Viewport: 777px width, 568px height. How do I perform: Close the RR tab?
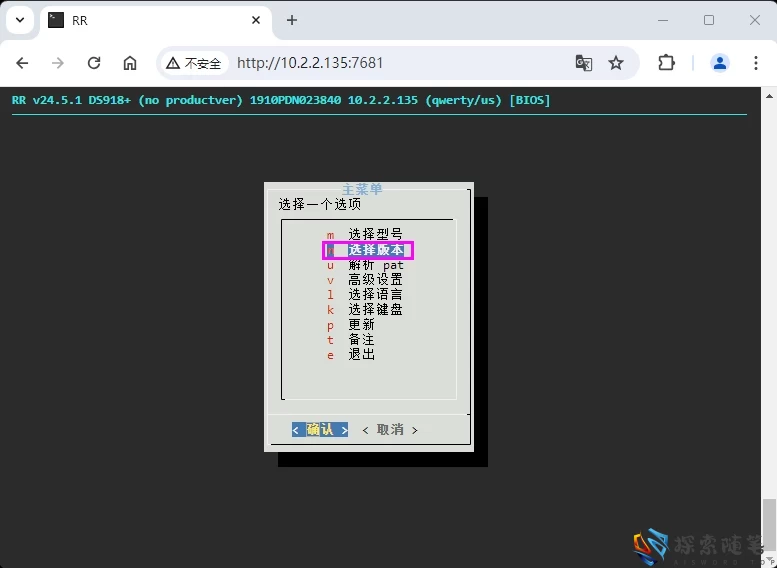pos(256,20)
